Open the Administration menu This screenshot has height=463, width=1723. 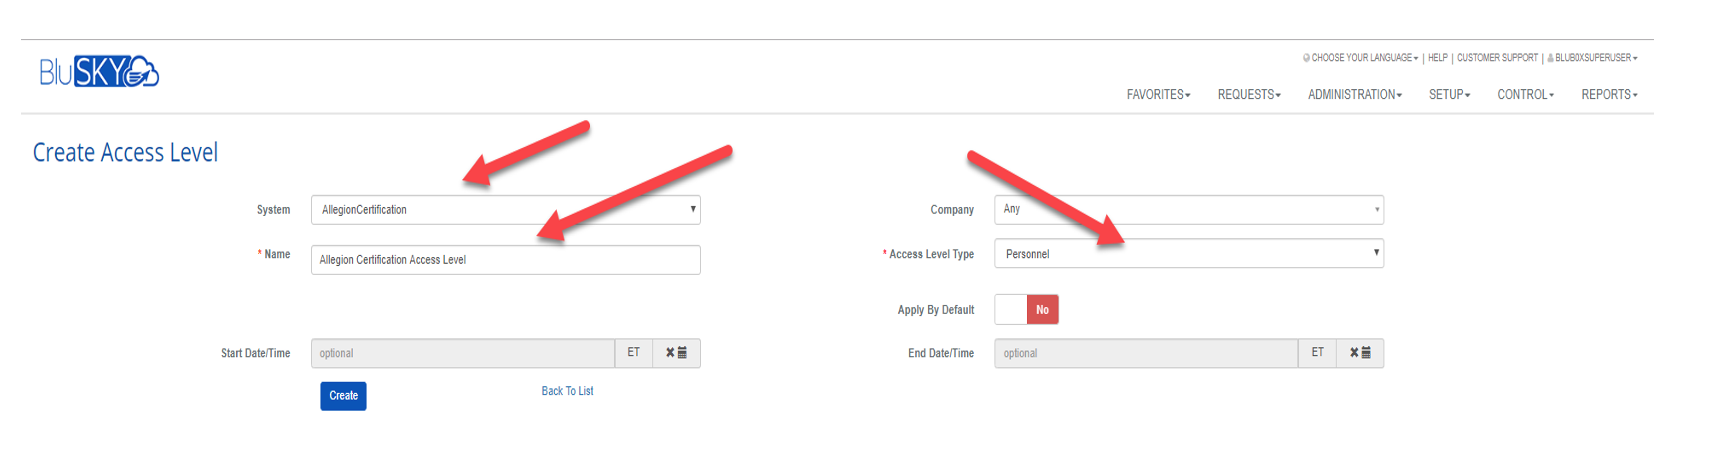1354,95
